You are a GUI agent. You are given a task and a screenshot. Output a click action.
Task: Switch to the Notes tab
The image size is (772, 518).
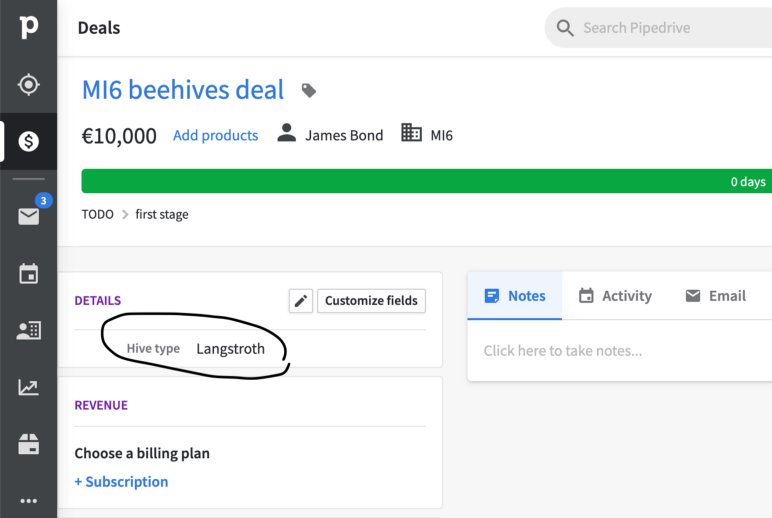tap(515, 296)
